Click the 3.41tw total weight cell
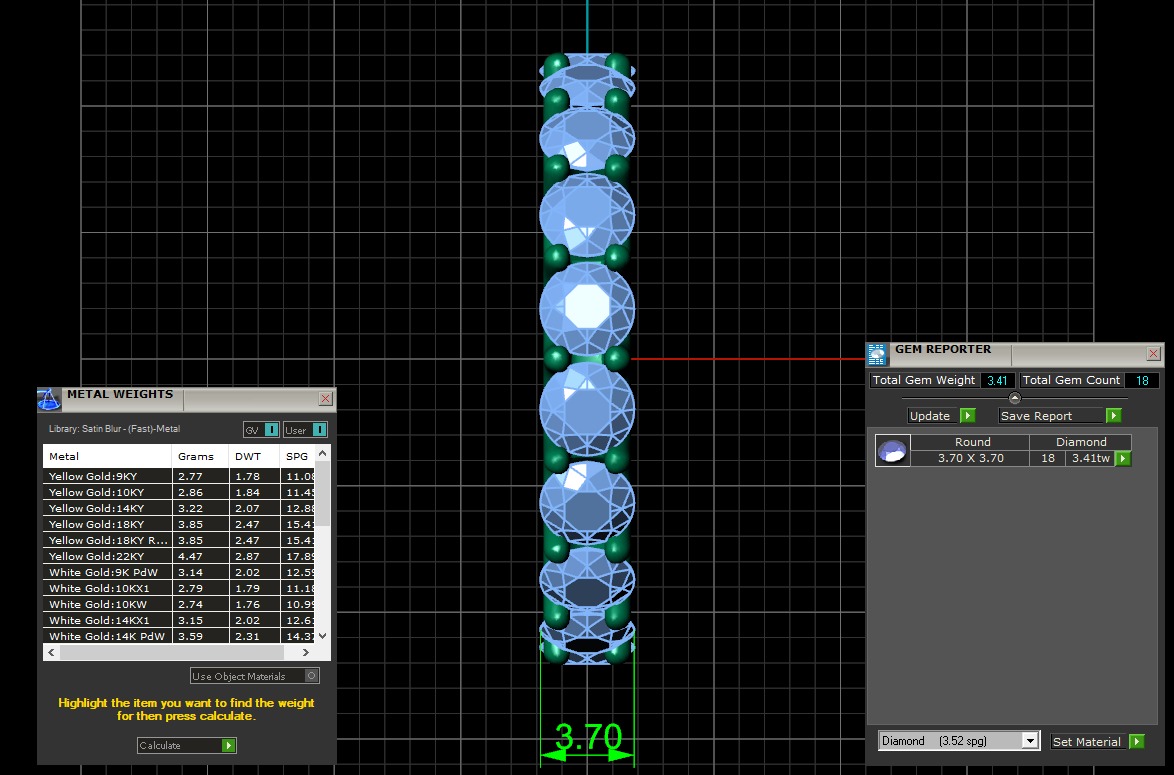Image resolution: width=1174 pixels, height=775 pixels. pyautogui.click(x=1090, y=458)
